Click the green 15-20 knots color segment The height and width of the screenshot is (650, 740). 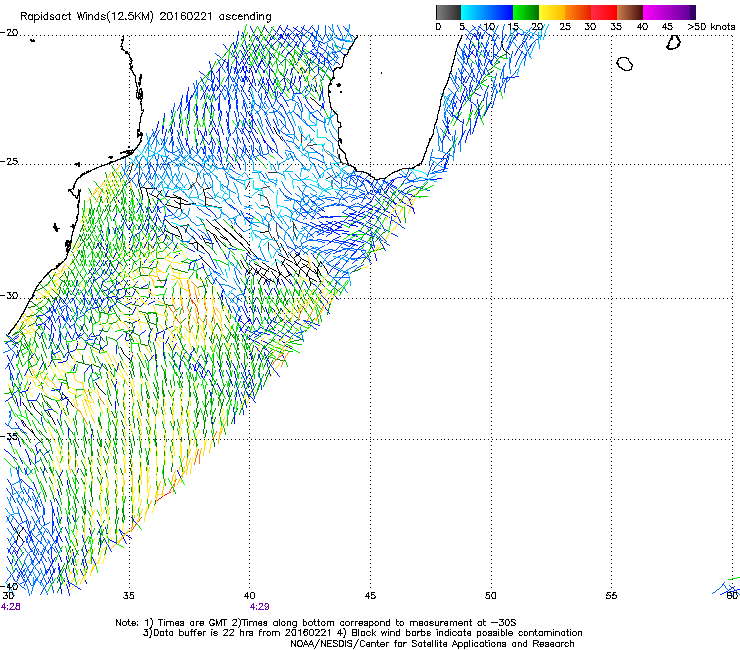point(526,12)
